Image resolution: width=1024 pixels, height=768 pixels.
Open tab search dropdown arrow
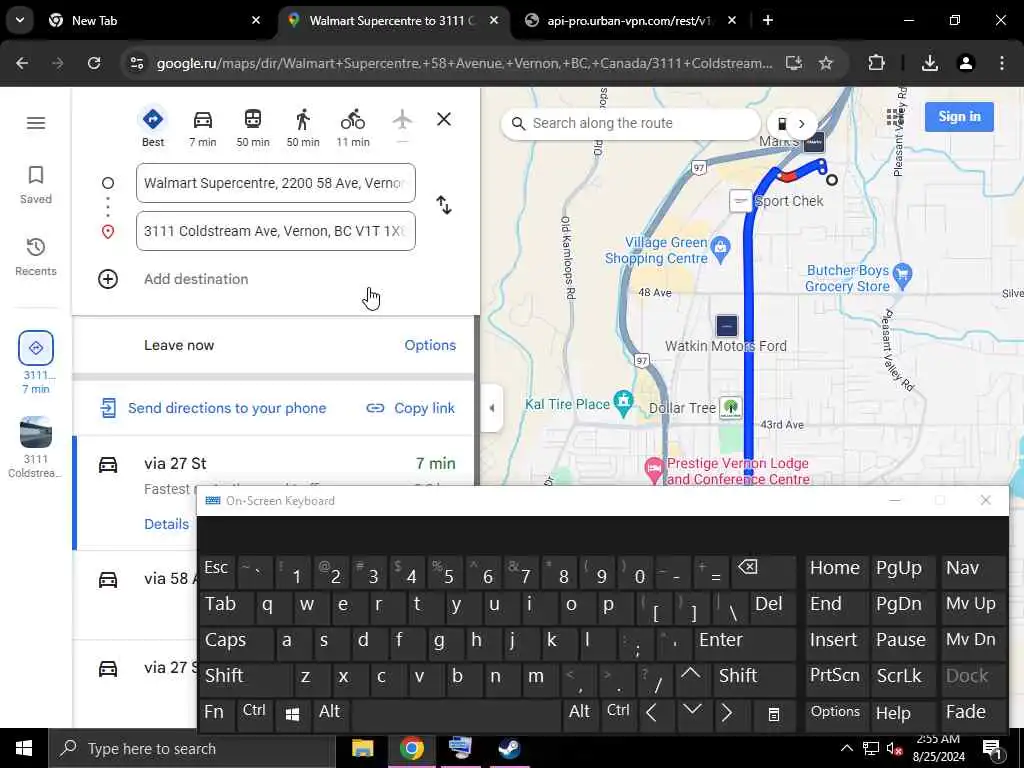pos(20,20)
